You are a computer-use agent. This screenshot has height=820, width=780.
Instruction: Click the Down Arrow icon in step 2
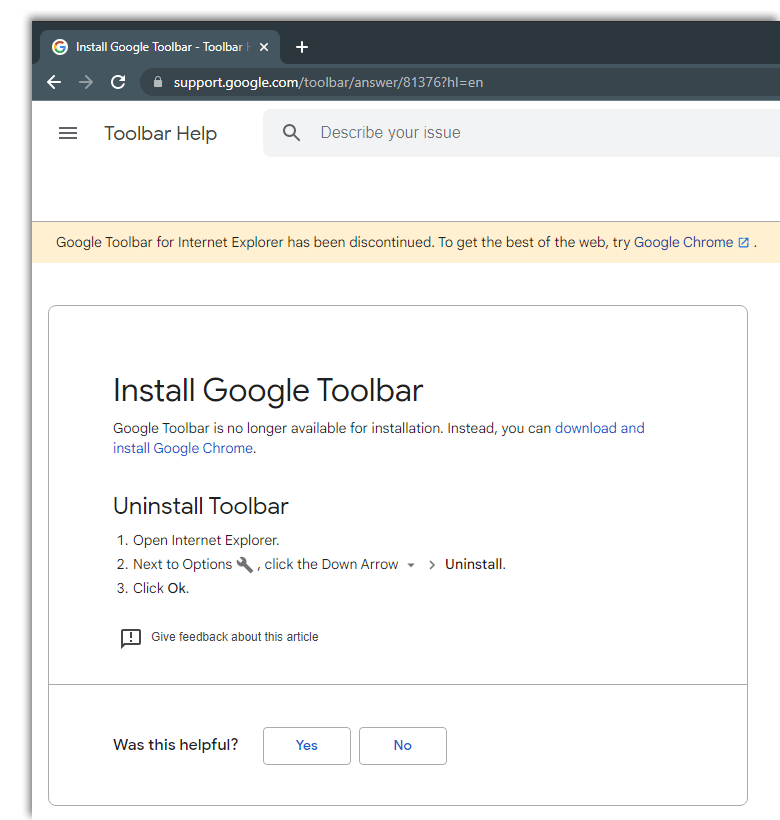[x=411, y=565]
